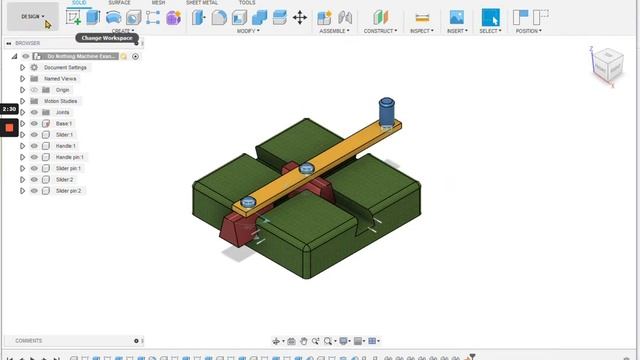
Task: Select the Offset Face tool
Action: coord(280,18)
